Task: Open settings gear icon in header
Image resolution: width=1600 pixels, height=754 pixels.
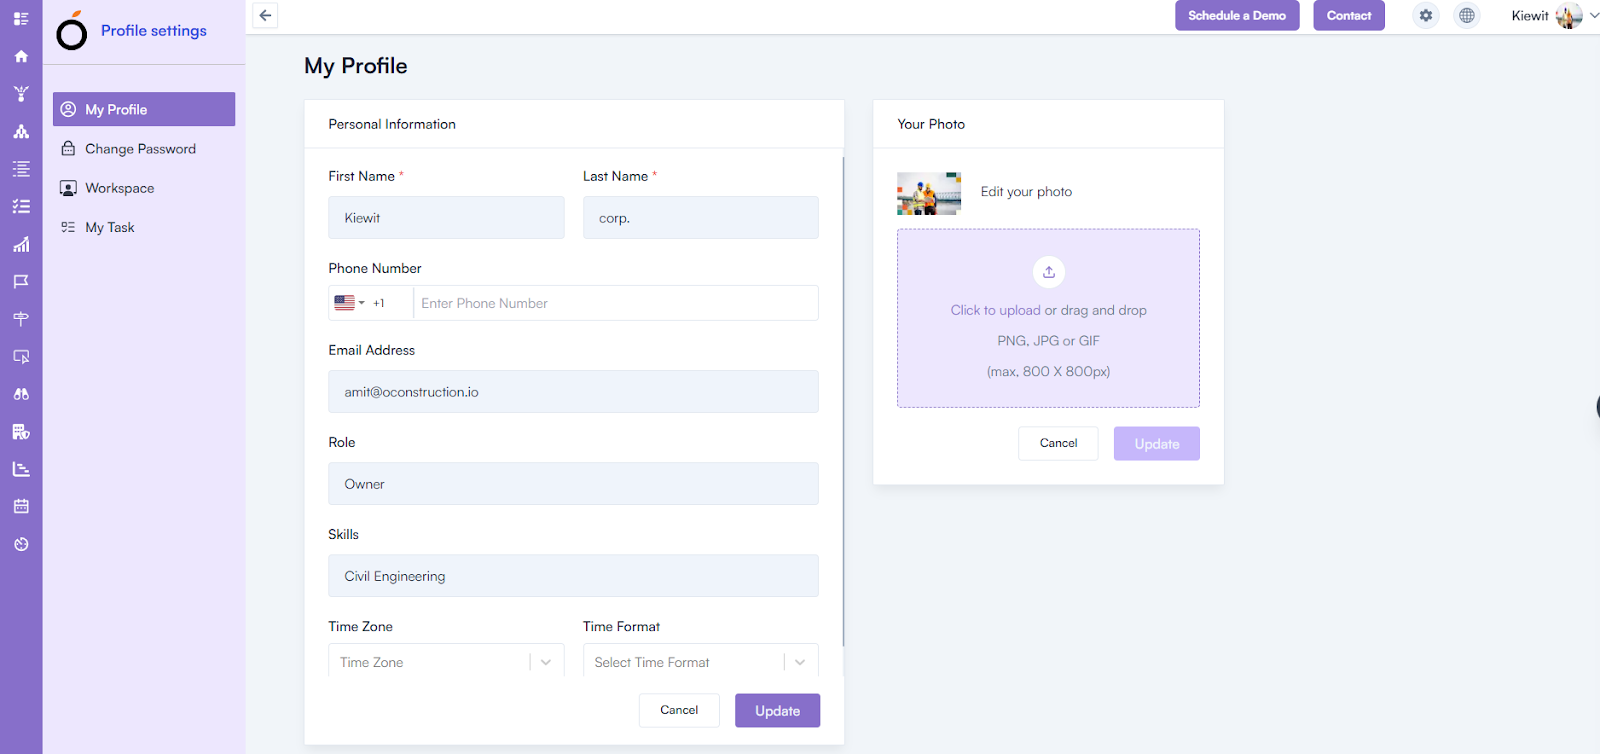Action: pyautogui.click(x=1426, y=15)
